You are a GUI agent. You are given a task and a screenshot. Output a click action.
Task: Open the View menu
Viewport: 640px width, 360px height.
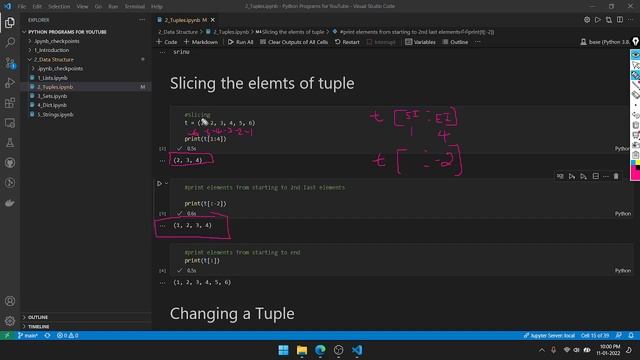pos(82,7)
